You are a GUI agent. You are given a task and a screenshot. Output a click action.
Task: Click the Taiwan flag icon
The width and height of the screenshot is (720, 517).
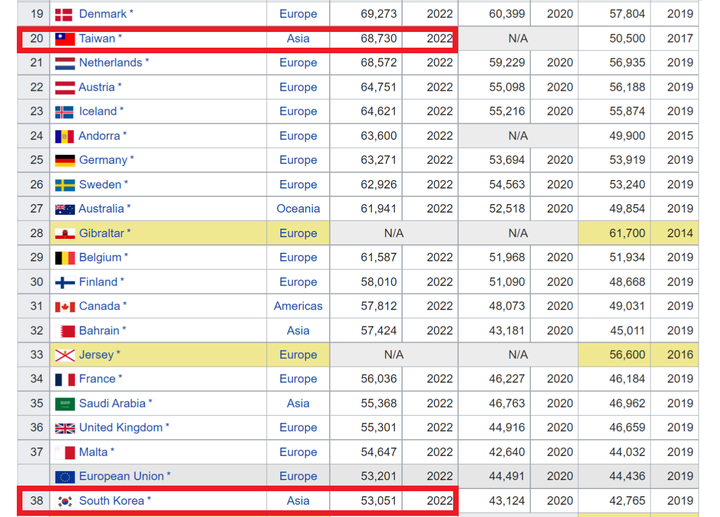65,39
